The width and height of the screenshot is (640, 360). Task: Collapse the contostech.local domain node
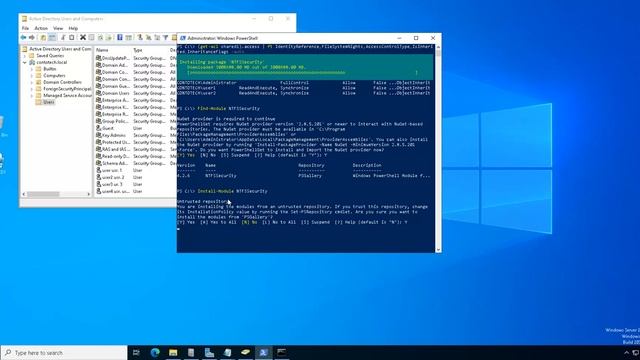coord(25,62)
